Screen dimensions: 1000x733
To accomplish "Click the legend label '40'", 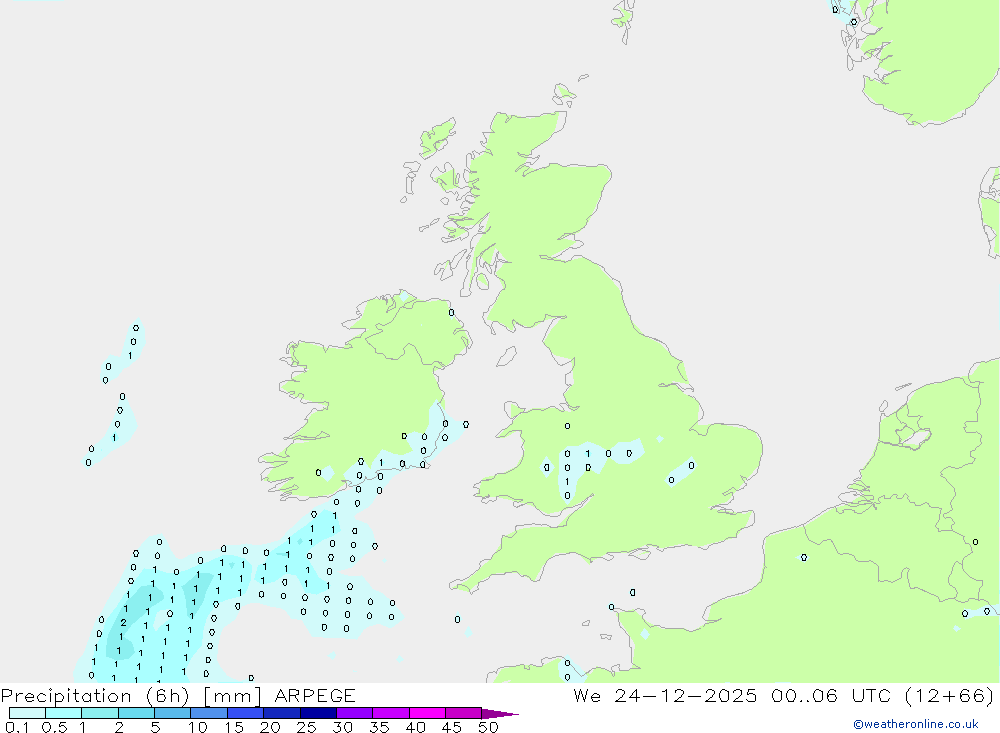I will [415, 727].
